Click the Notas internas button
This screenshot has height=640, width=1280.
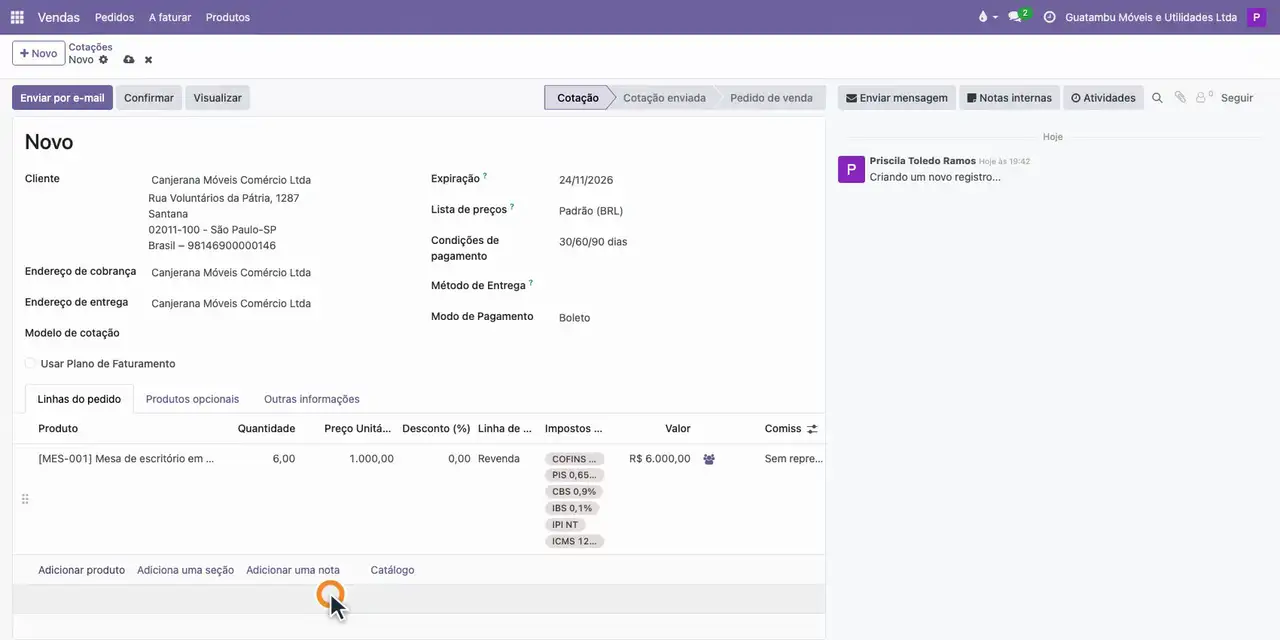pos(1009,98)
